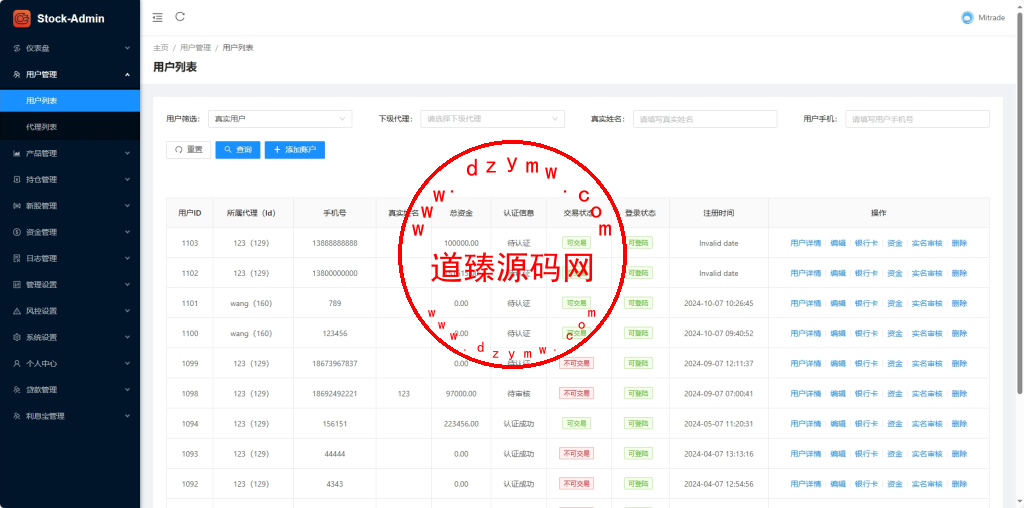Open the 下级代理 dropdown
This screenshot has height=508, width=1024.
492,119
